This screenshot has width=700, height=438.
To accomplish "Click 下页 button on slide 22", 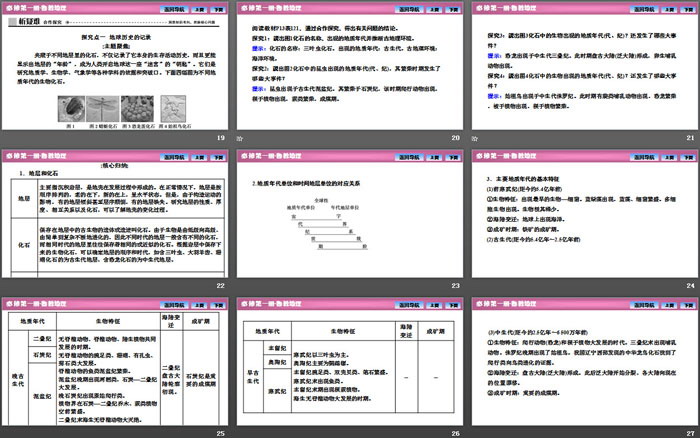I will point(217,156).
